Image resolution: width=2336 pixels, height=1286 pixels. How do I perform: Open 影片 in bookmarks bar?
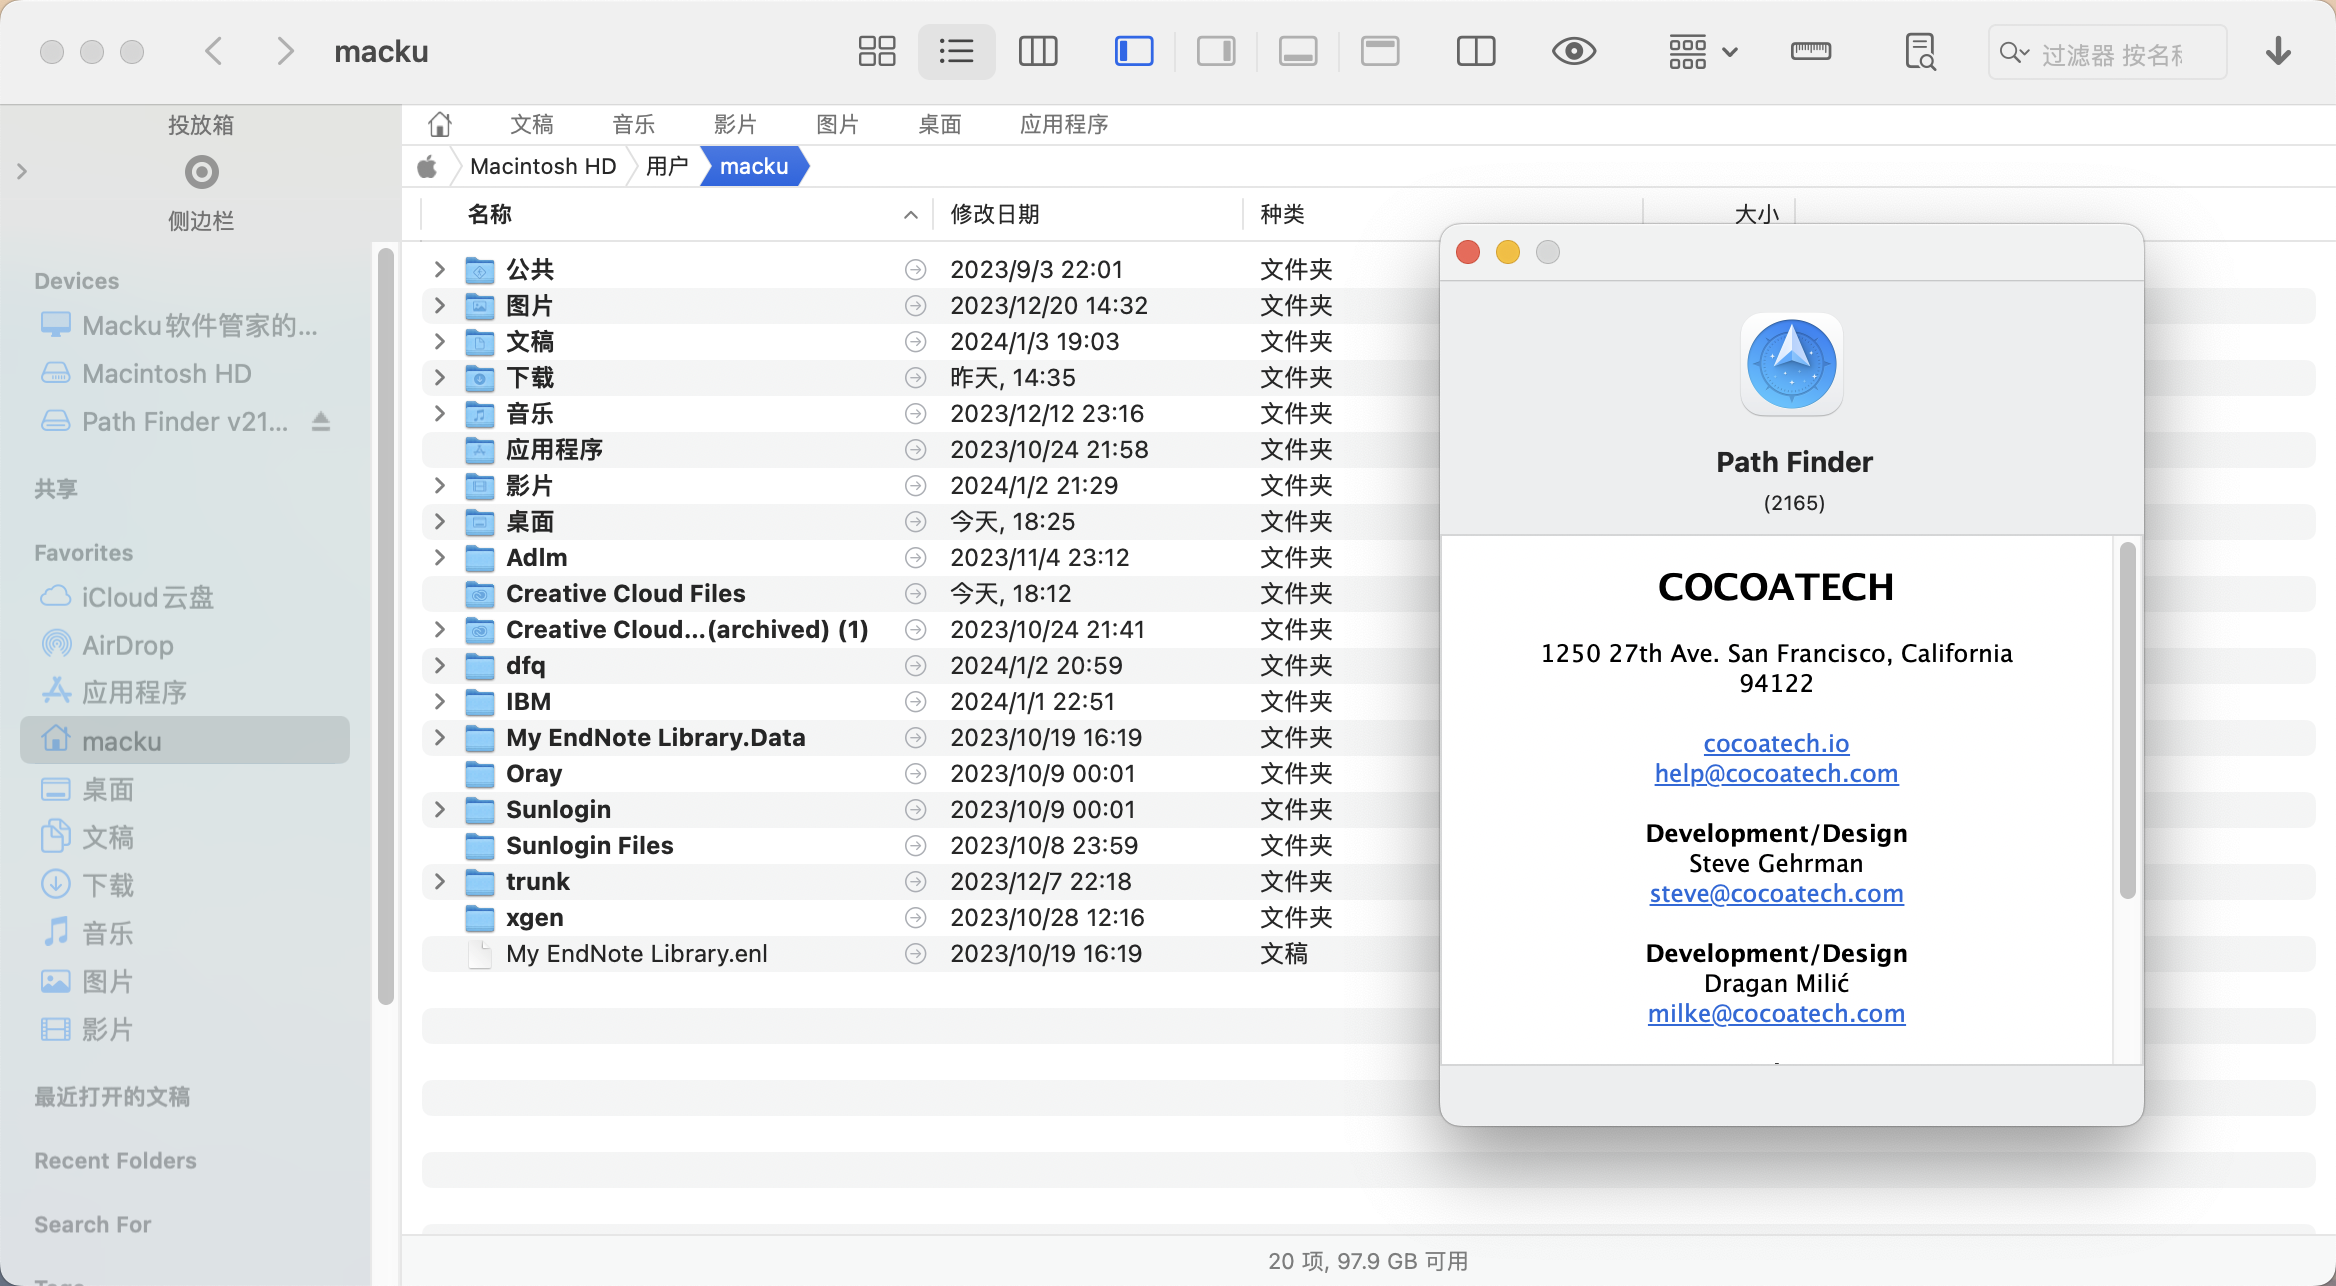click(x=735, y=124)
